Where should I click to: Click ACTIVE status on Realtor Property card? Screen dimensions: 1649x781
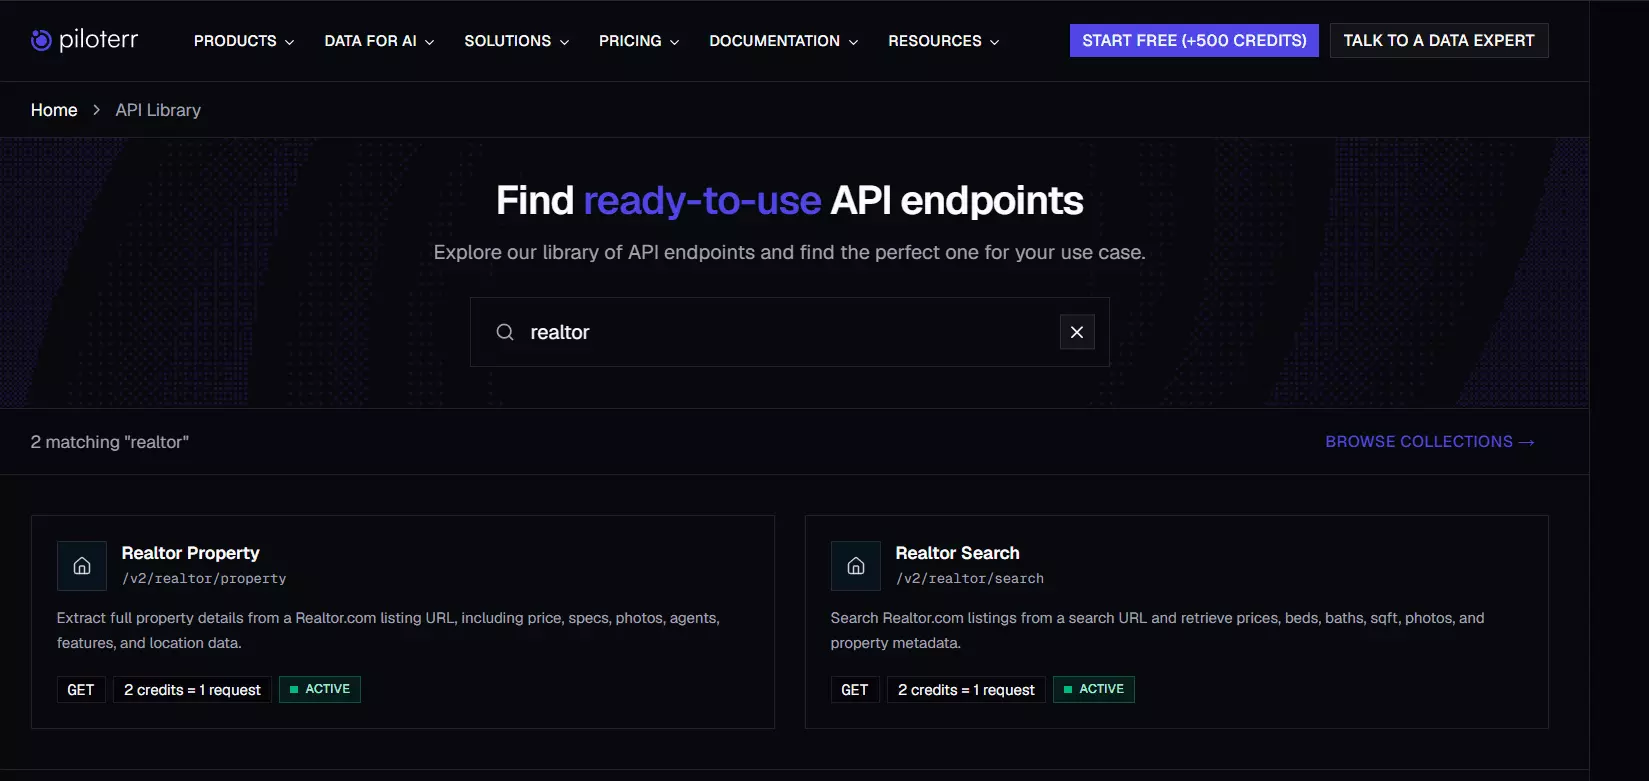coord(320,689)
